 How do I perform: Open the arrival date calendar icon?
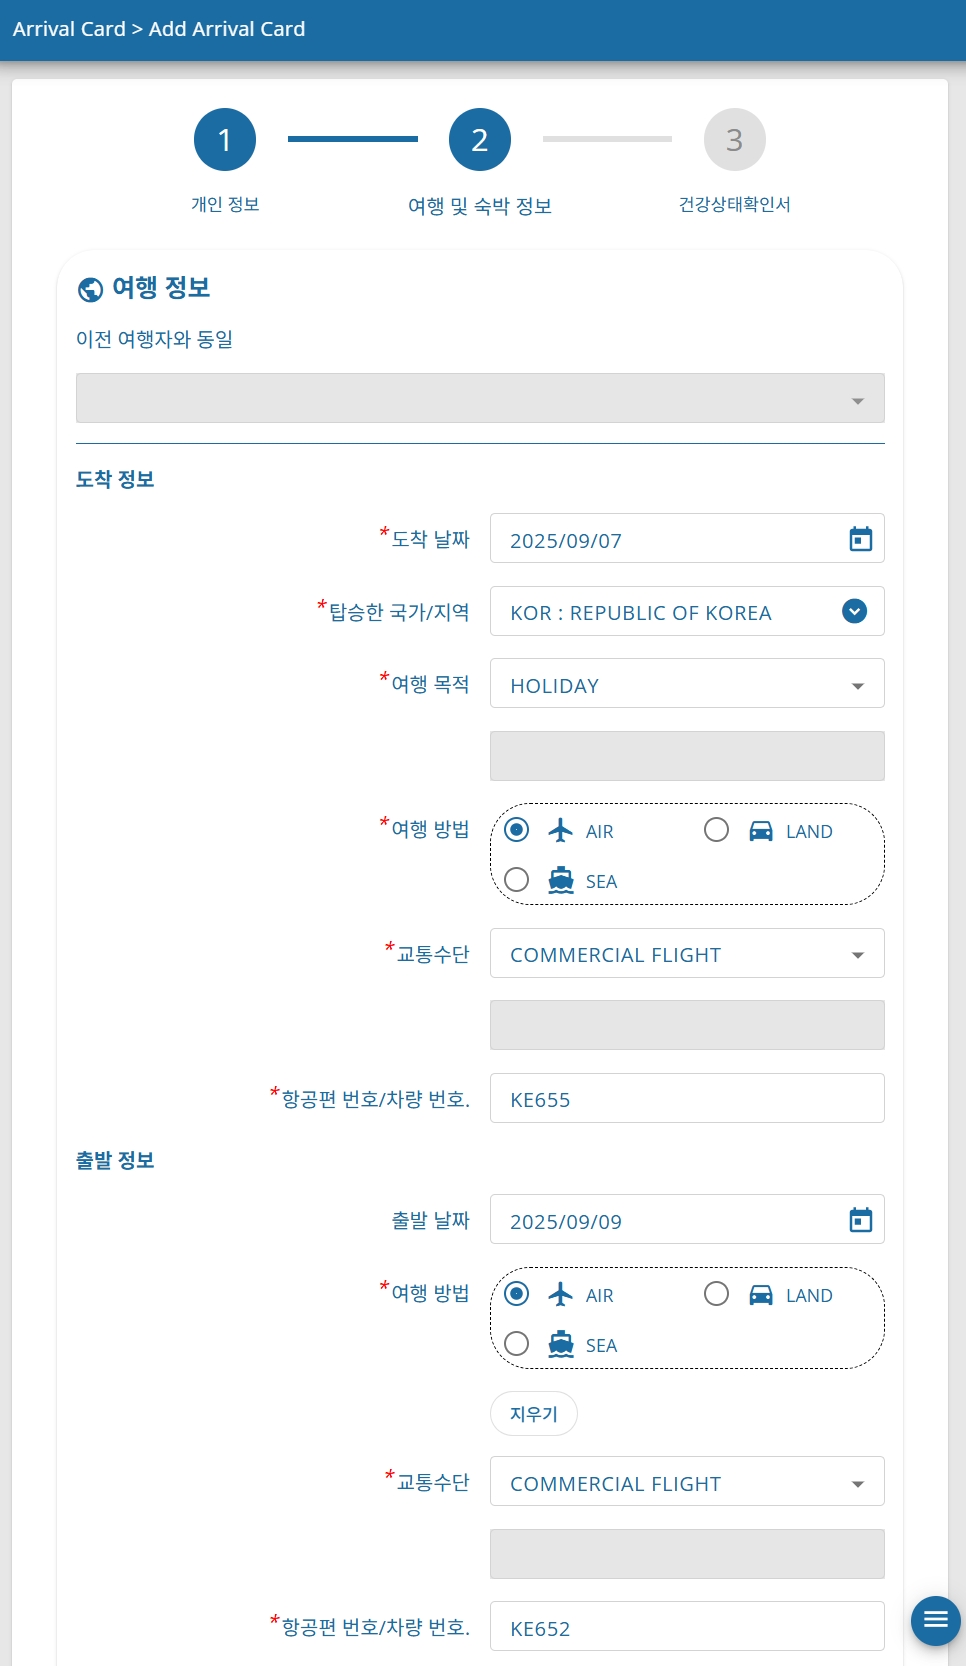[x=860, y=539]
